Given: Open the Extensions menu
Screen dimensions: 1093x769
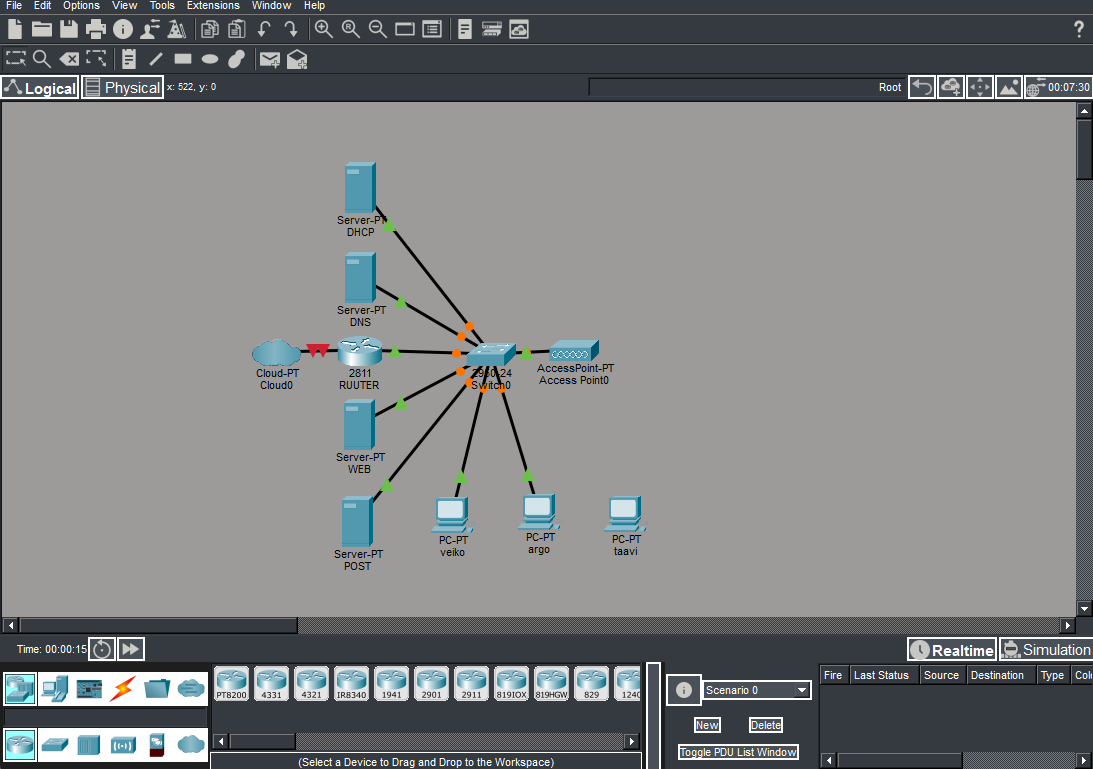Looking at the screenshot, I should pyautogui.click(x=213, y=6).
